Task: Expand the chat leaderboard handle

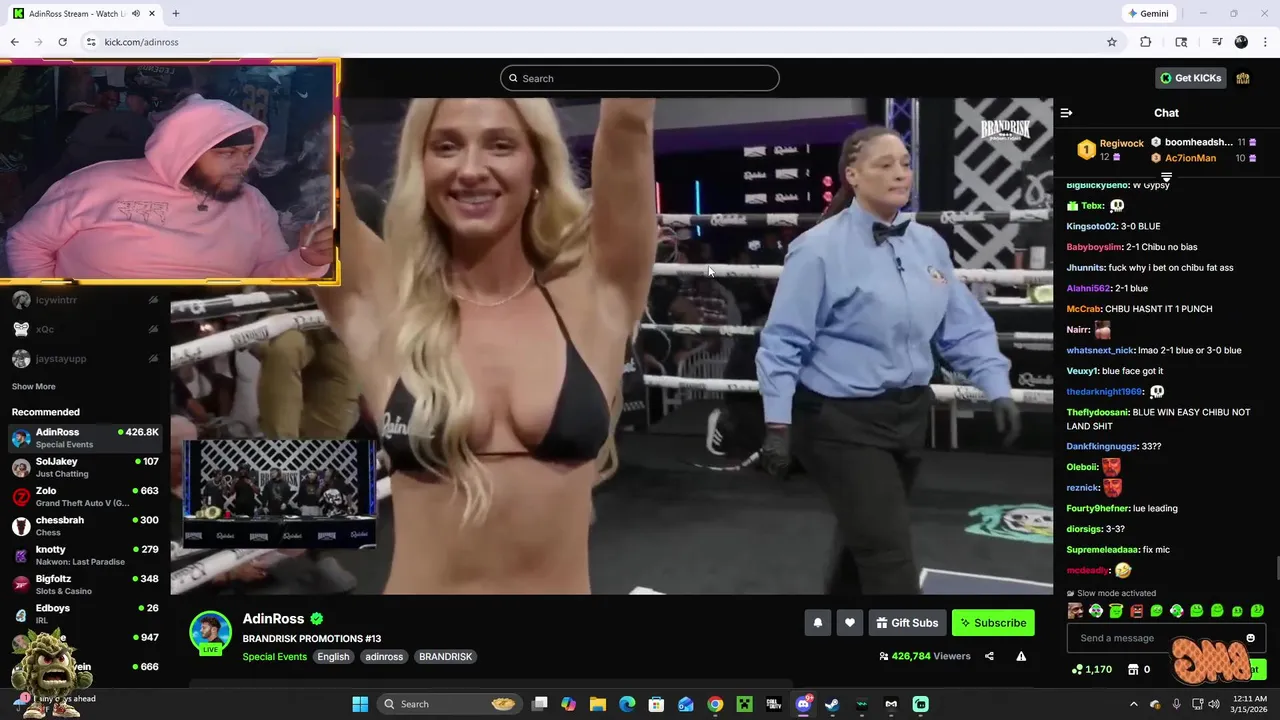Action: pos(1166,176)
